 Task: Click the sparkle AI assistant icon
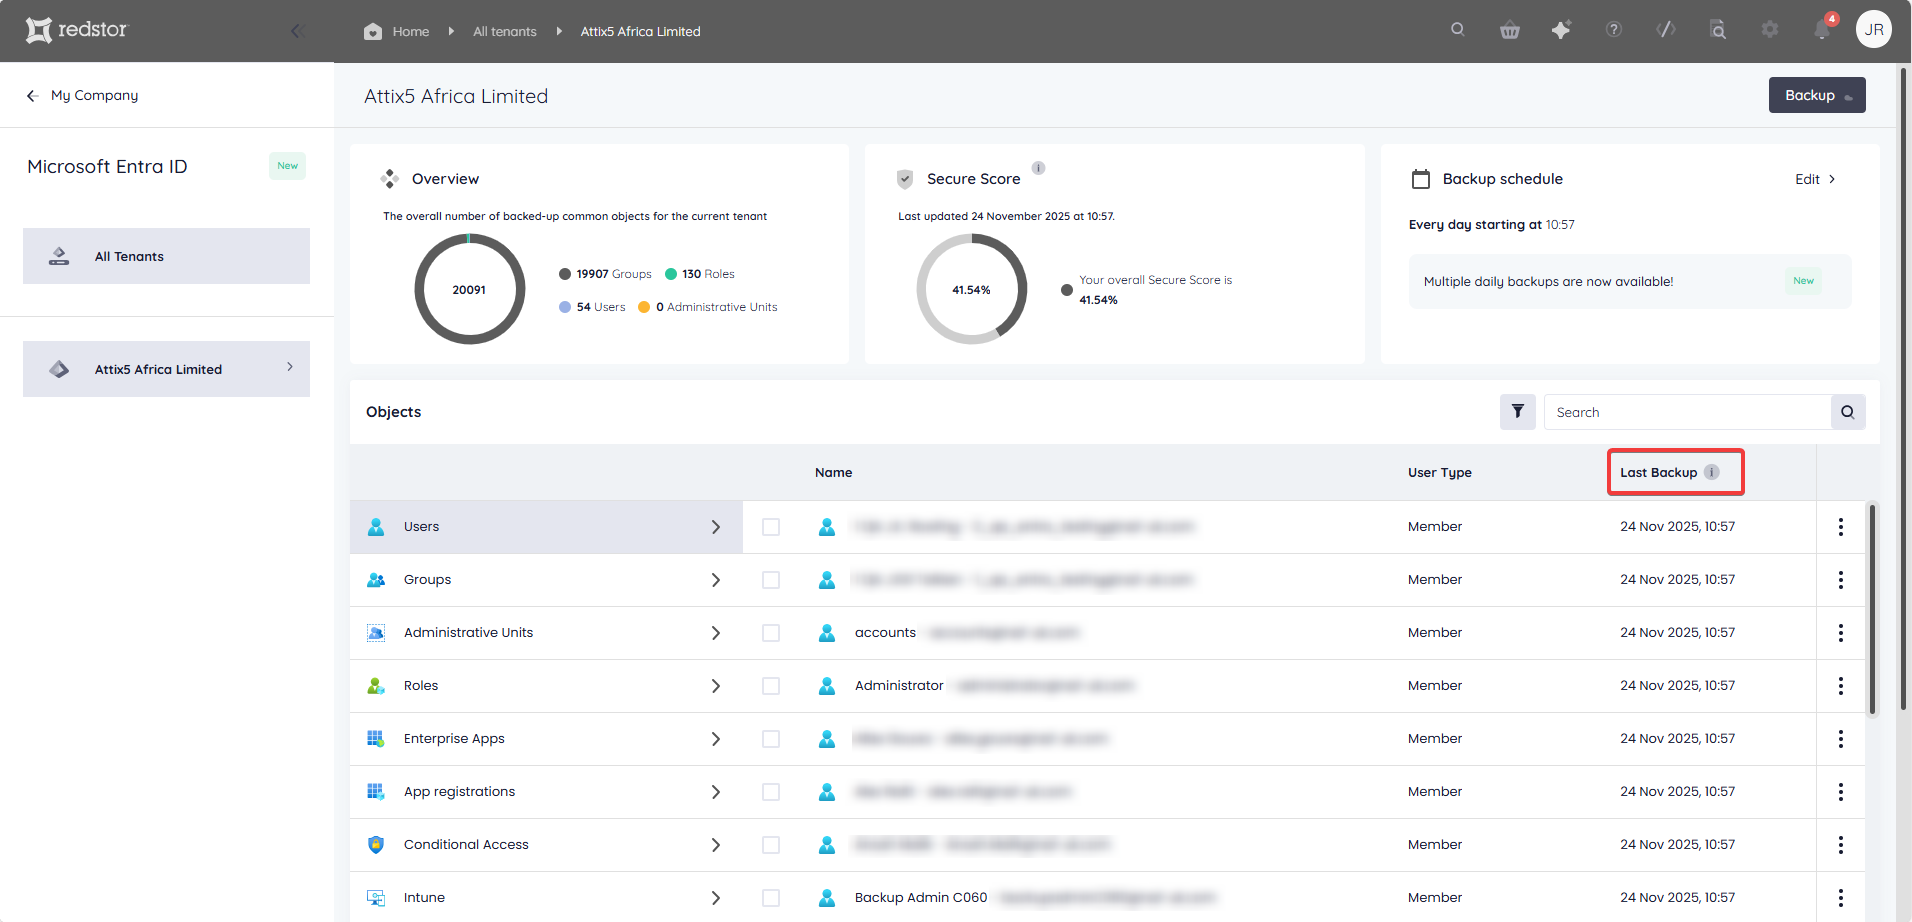[x=1561, y=30]
